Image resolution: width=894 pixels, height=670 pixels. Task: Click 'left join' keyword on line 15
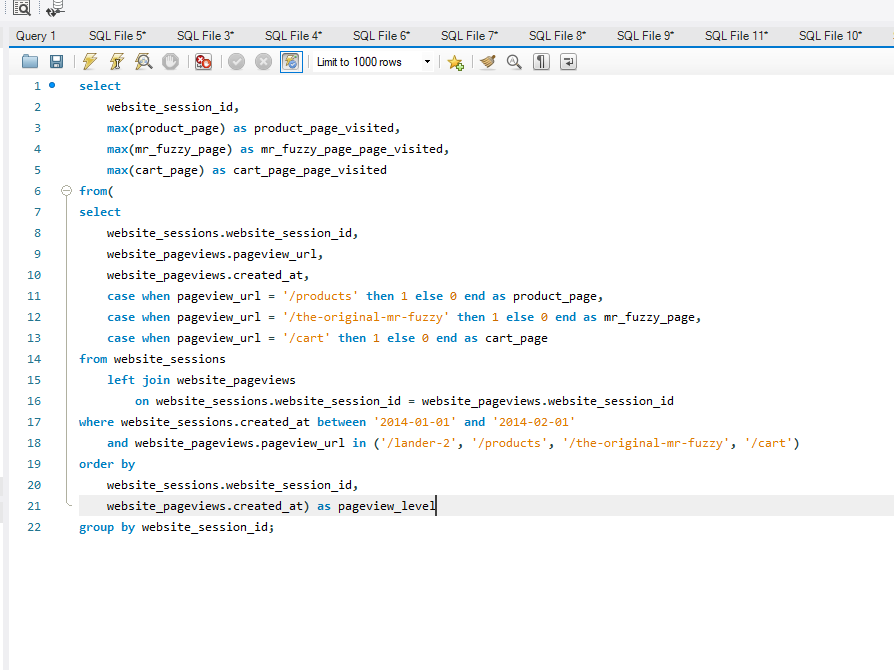pyautogui.click(x=139, y=380)
